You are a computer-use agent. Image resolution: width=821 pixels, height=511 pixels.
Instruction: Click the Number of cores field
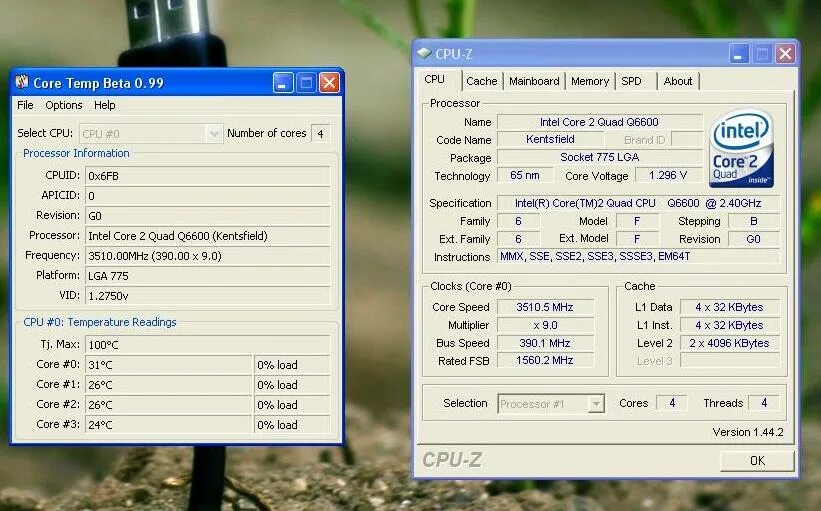coord(321,134)
